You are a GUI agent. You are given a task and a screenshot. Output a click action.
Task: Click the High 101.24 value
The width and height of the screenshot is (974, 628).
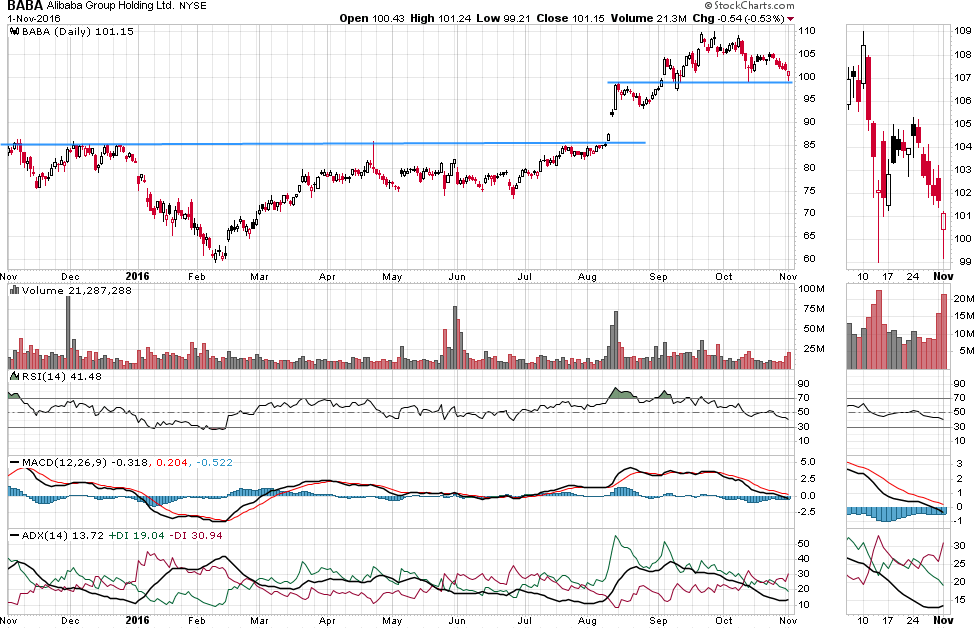441,19
